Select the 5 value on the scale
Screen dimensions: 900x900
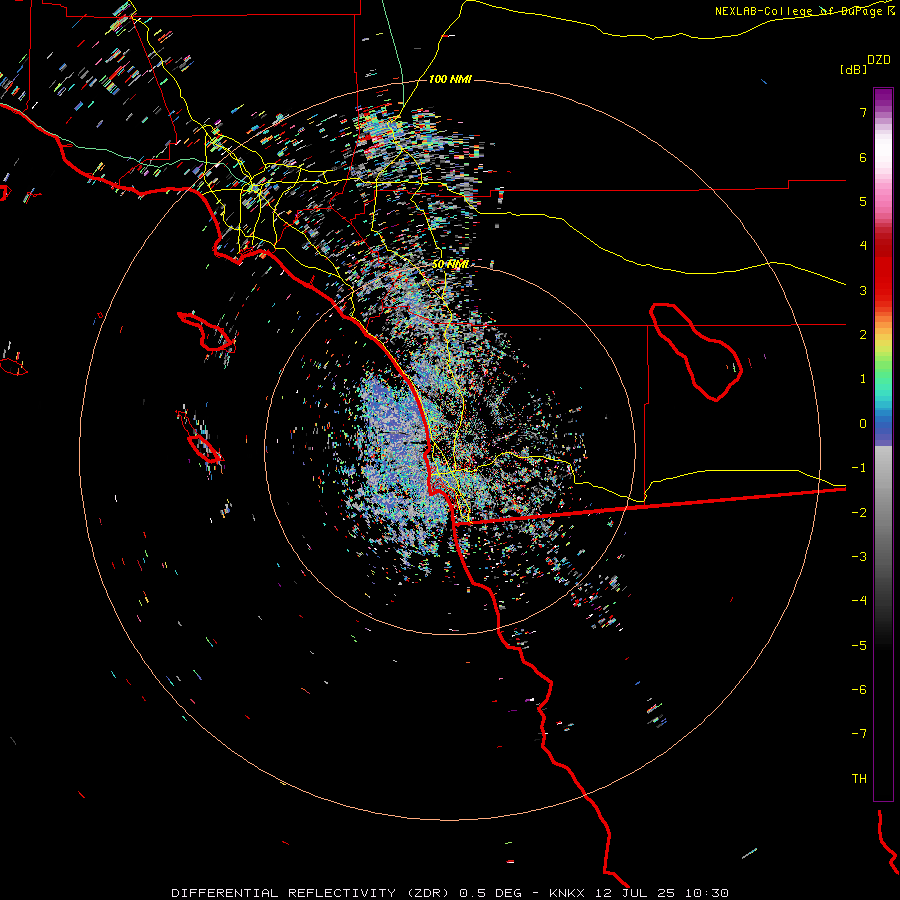[863, 201]
